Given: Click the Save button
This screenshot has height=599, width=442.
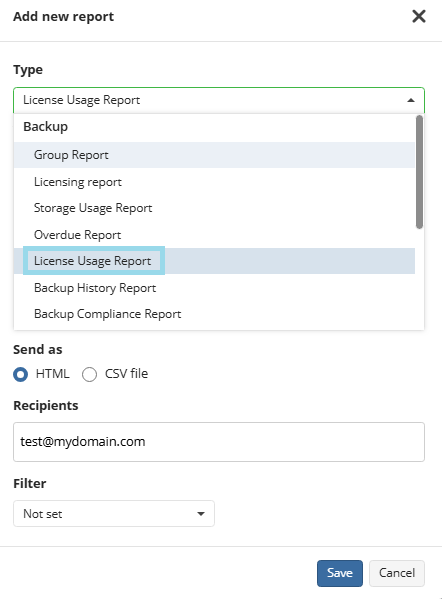Looking at the screenshot, I should tap(340, 573).
